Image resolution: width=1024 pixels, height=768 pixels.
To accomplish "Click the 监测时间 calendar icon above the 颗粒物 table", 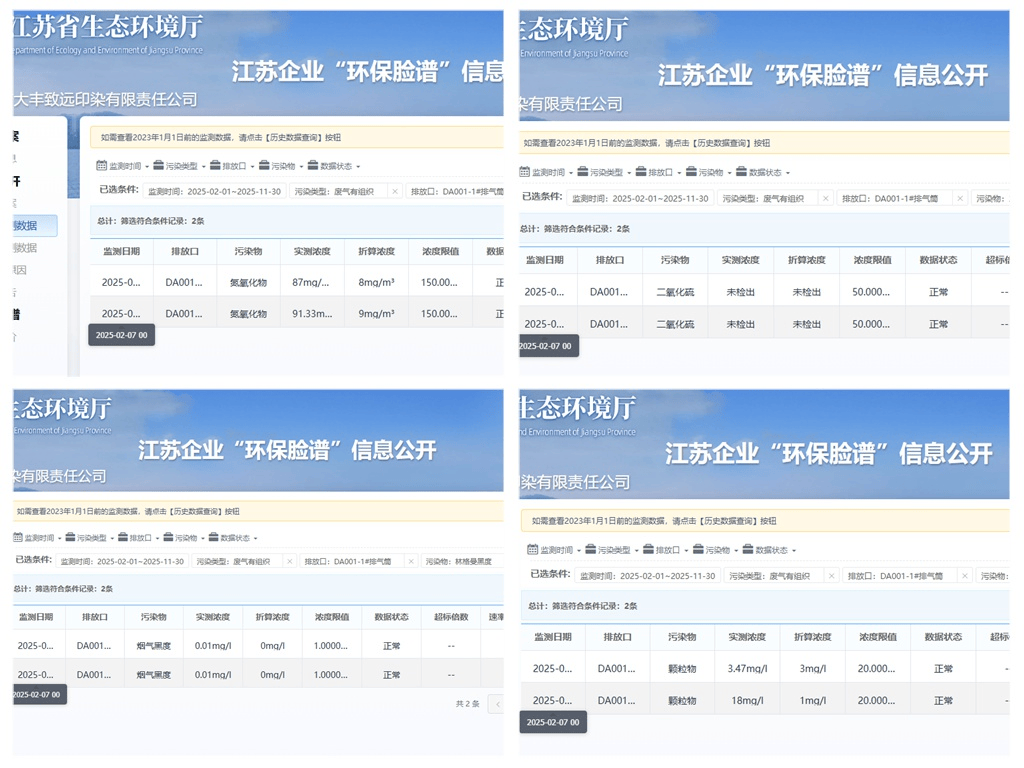I will click(x=533, y=550).
